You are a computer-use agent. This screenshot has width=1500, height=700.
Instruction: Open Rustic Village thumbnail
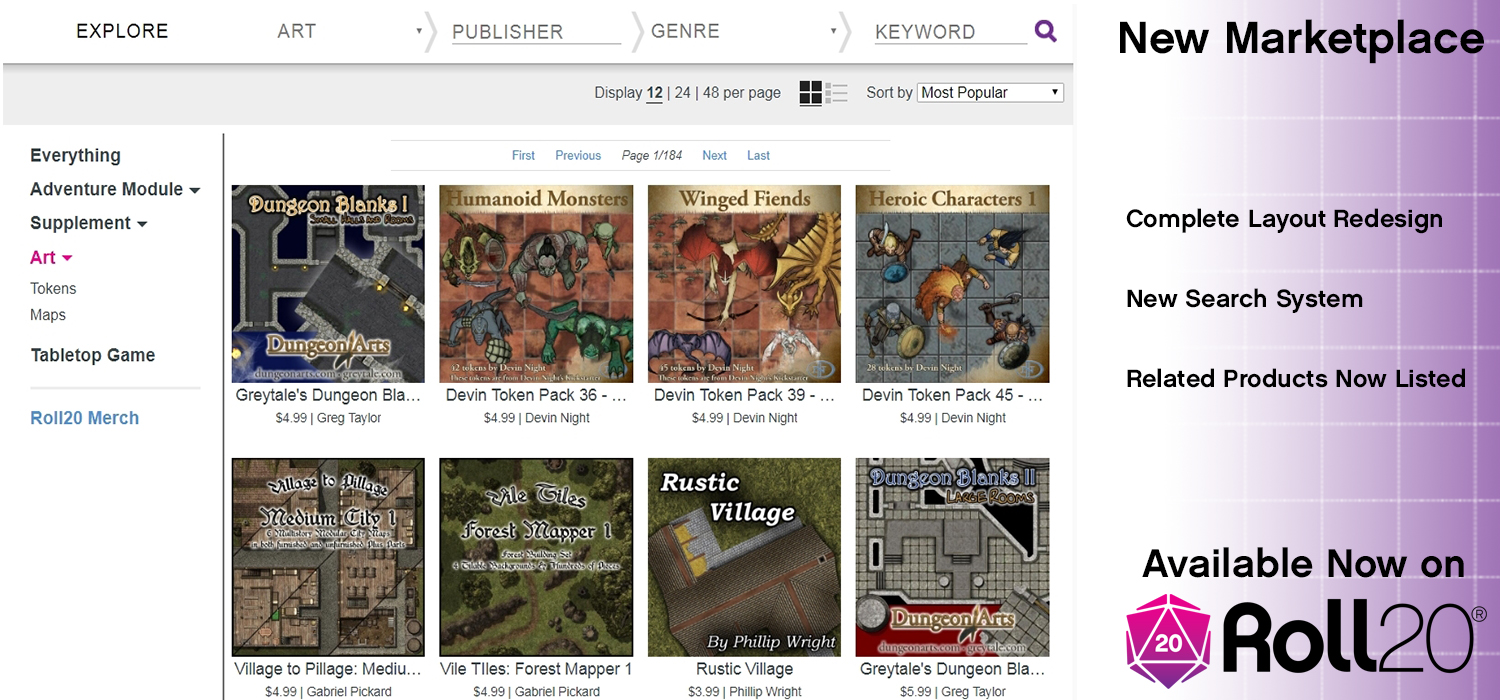tap(744, 557)
